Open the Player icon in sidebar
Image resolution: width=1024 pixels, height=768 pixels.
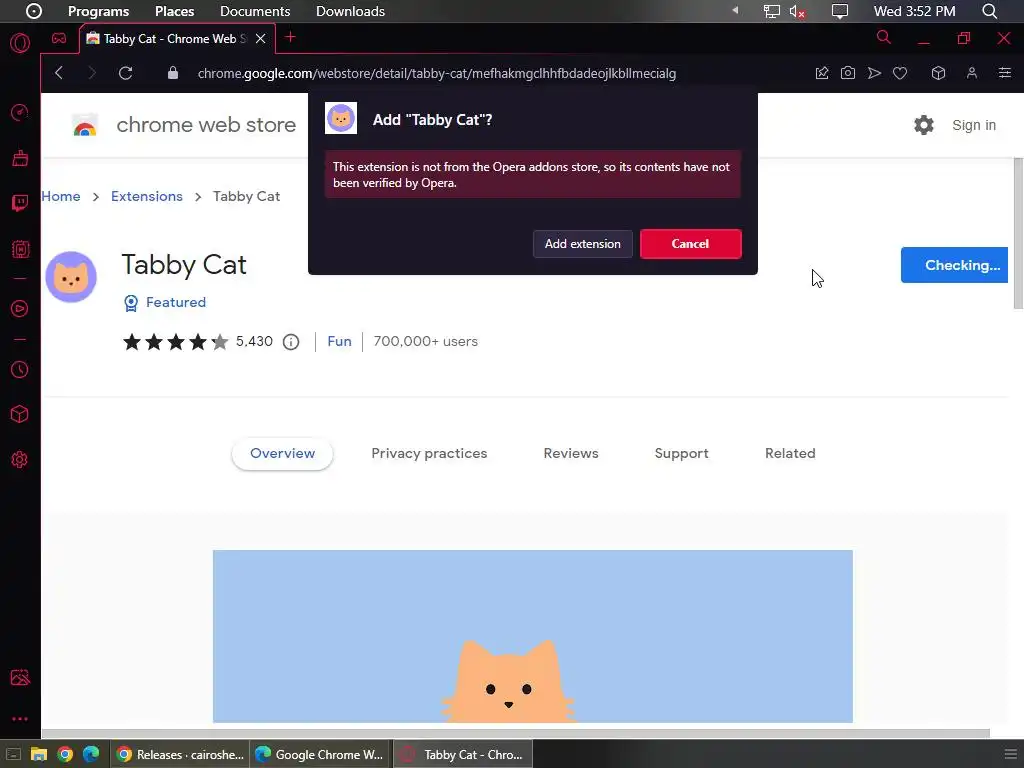pyautogui.click(x=20, y=308)
